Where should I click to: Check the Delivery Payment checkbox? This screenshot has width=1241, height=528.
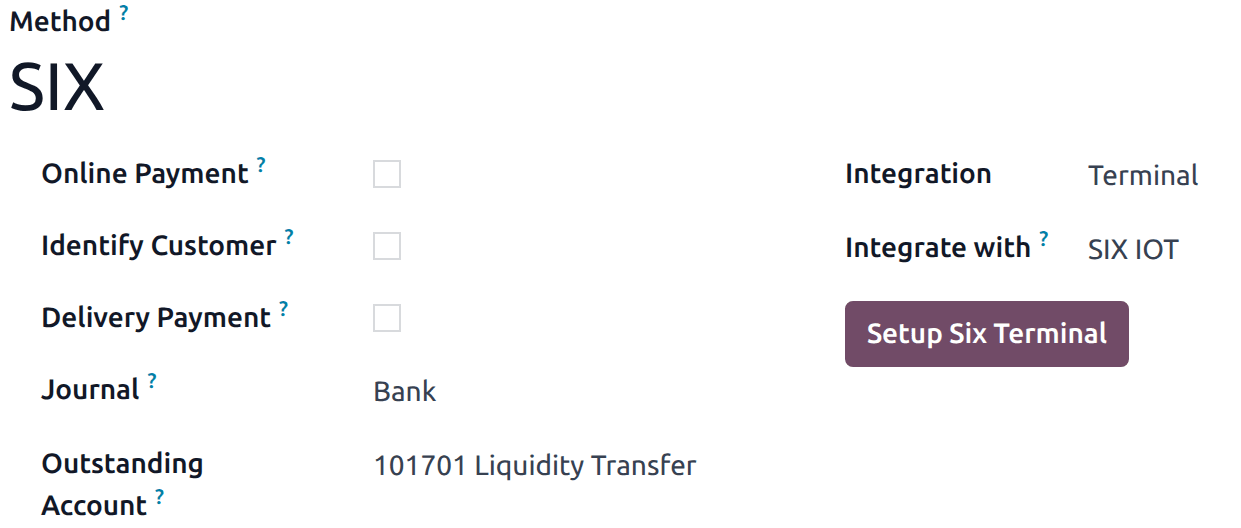pyautogui.click(x=387, y=319)
